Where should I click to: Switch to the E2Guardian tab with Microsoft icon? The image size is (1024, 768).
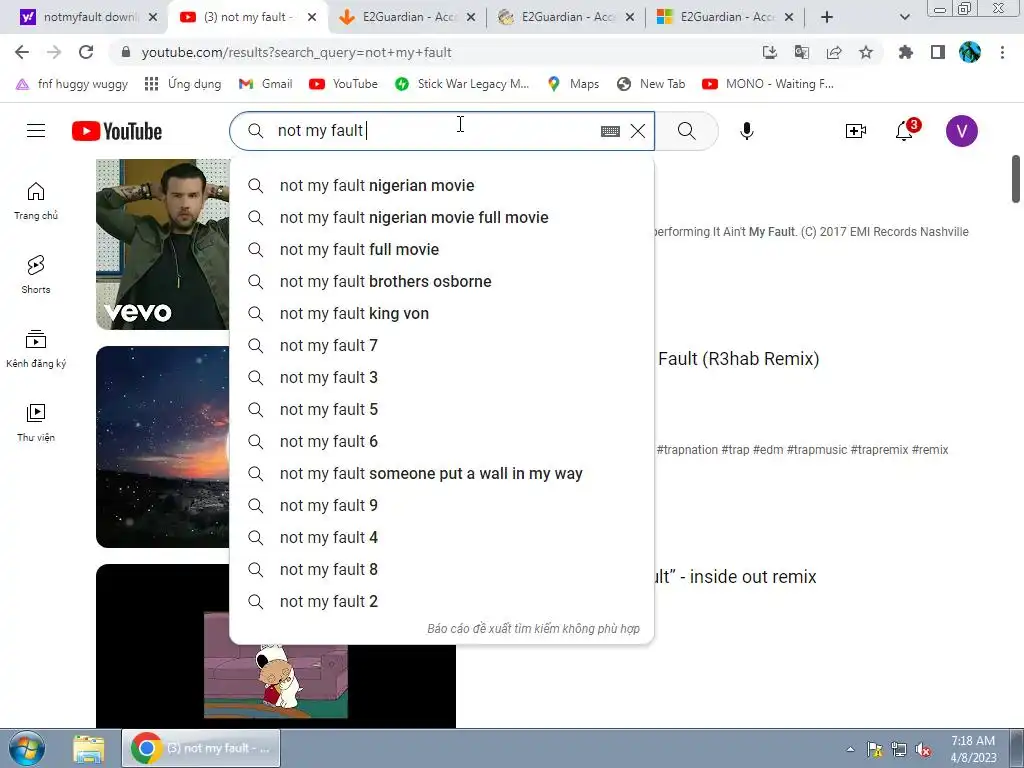[x=727, y=17]
